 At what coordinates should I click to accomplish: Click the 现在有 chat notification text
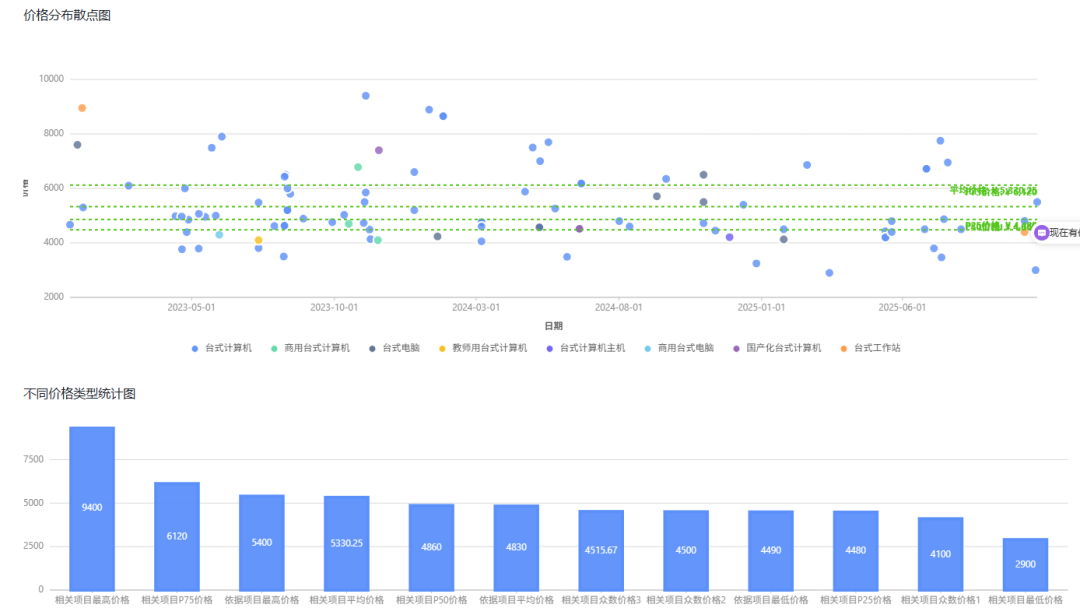tap(1064, 232)
